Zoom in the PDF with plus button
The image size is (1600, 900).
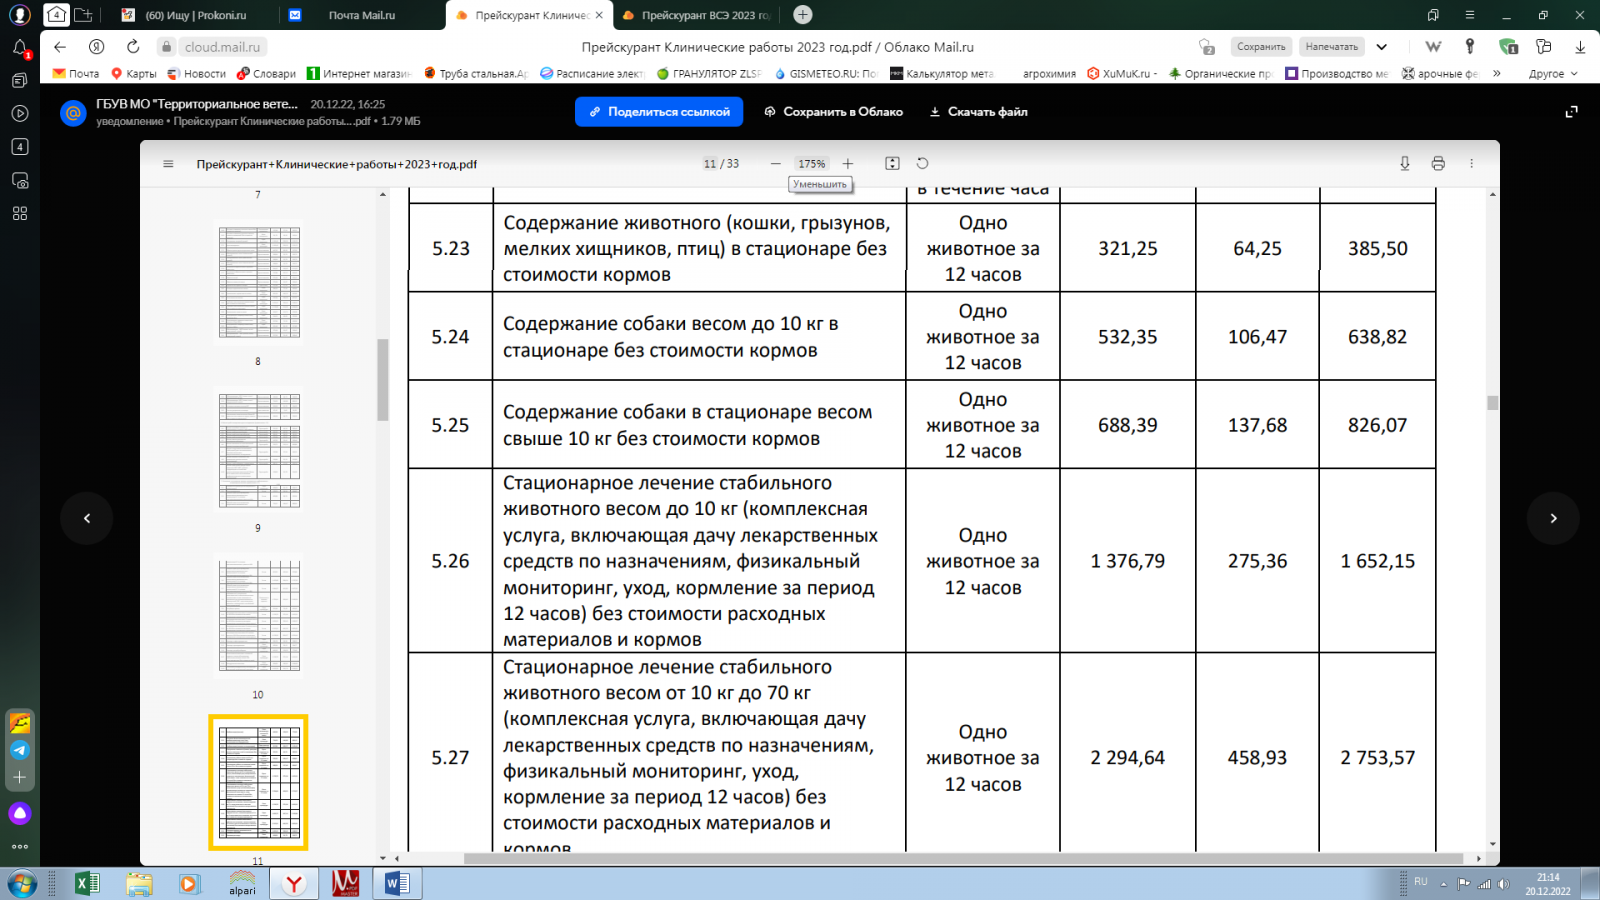click(x=848, y=164)
